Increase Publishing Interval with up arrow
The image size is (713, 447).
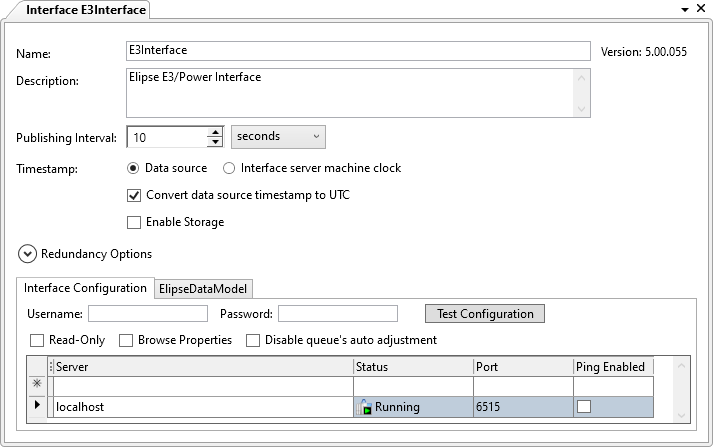click(x=215, y=132)
